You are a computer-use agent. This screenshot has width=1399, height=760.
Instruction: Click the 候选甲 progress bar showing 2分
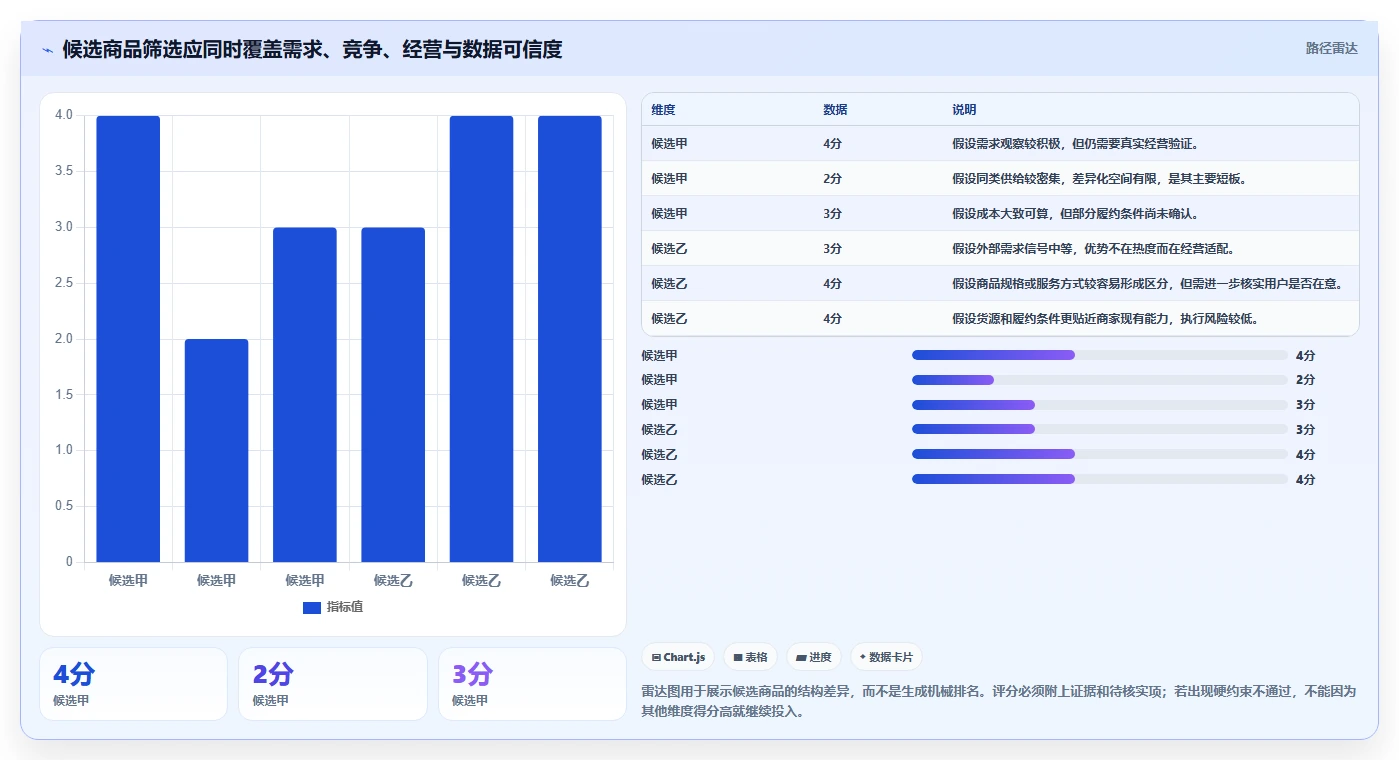[x=1099, y=380]
